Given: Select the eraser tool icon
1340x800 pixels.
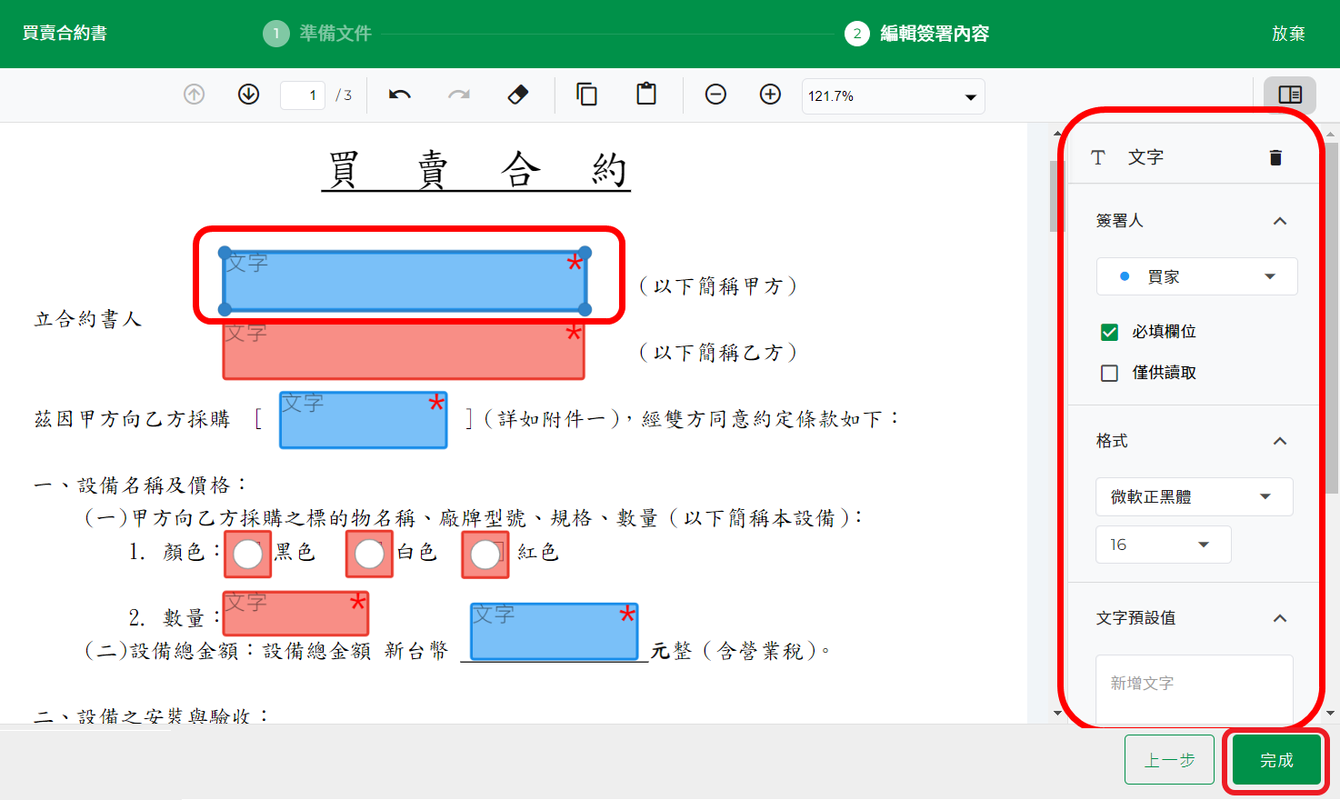Looking at the screenshot, I should pyautogui.click(x=518, y=95).
